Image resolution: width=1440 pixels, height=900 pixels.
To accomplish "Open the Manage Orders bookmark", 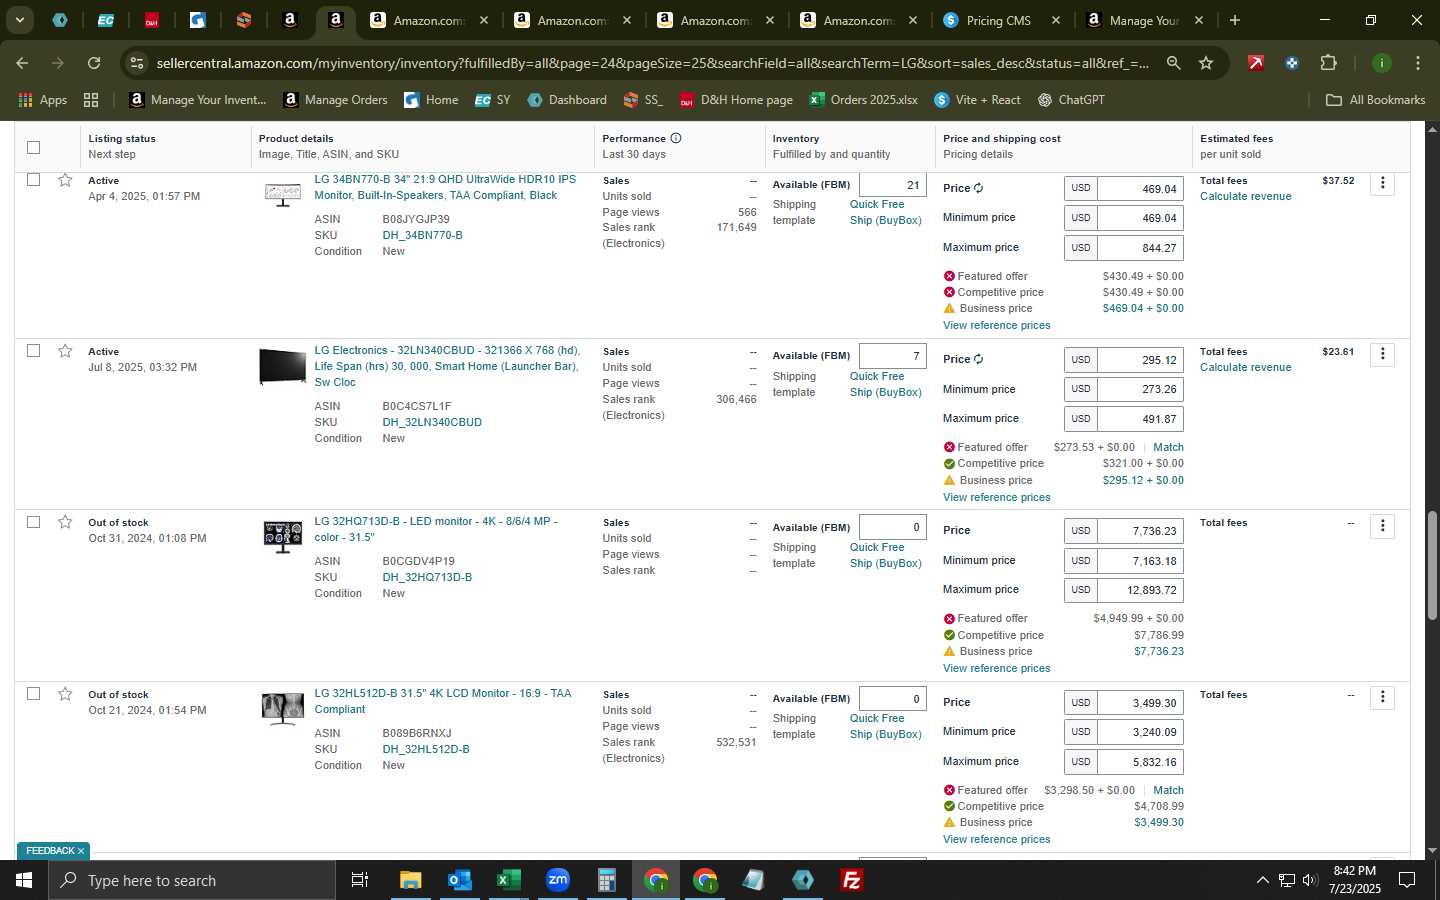I will click(335, 100).
